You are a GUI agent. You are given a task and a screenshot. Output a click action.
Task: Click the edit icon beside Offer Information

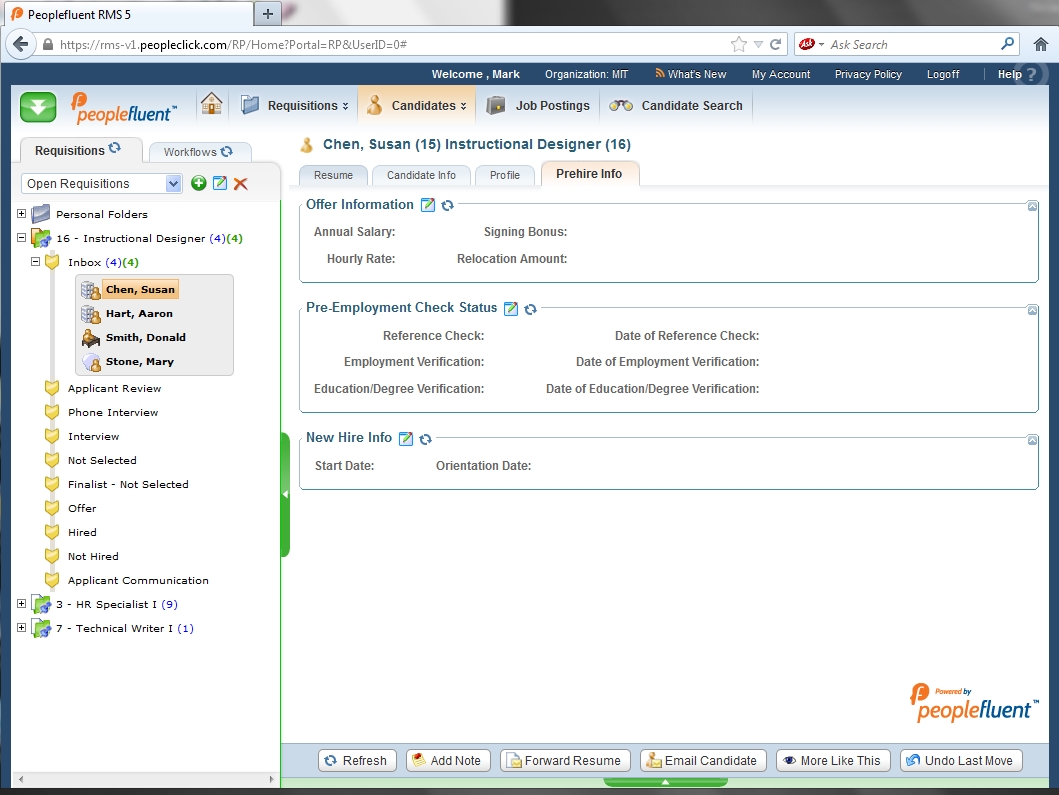(428, 205)
